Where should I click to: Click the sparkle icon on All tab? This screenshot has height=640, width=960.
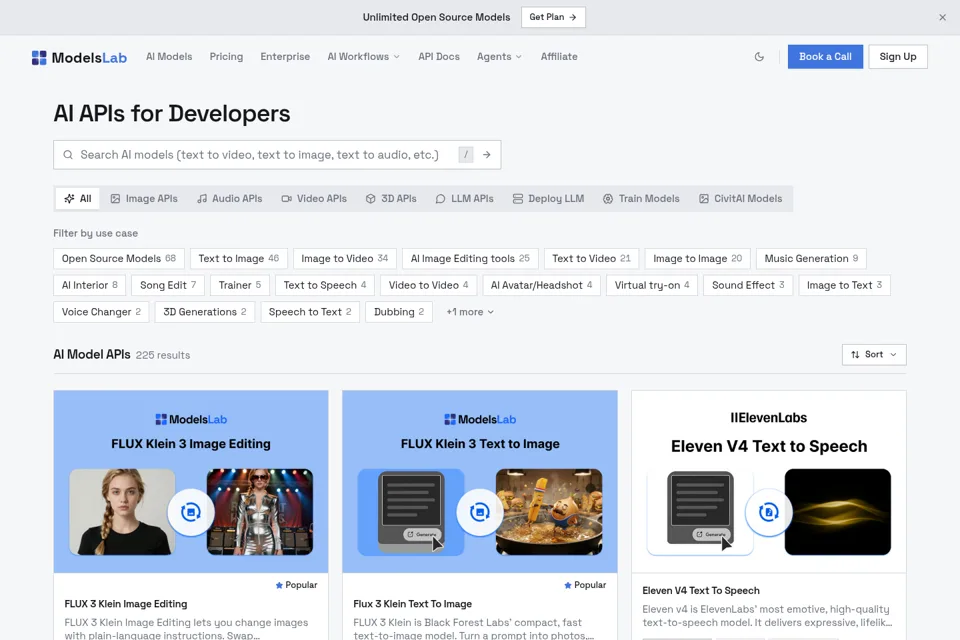[x=69, y=199]
